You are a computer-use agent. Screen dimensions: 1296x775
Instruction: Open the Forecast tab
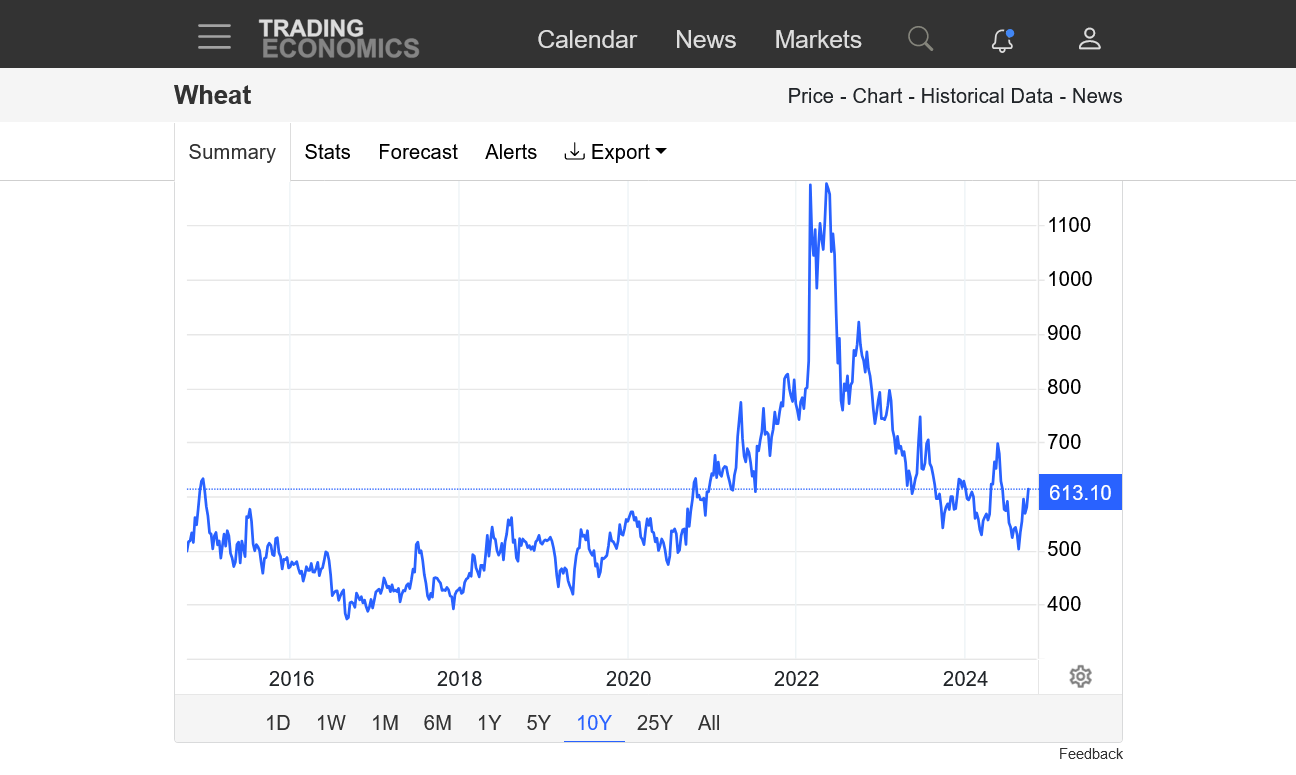tap(418, 152)
